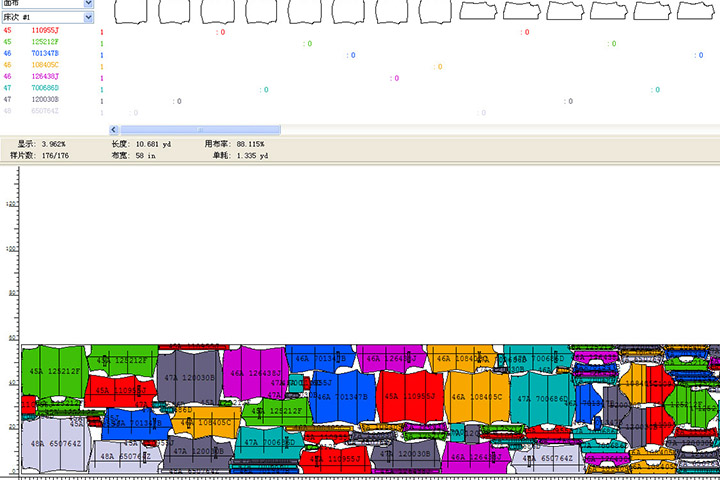Screen dimensions: 720x480
Task: Select the grey 47A 120030B piece at top
Action: pyautogui.click(x=188, y=376)
